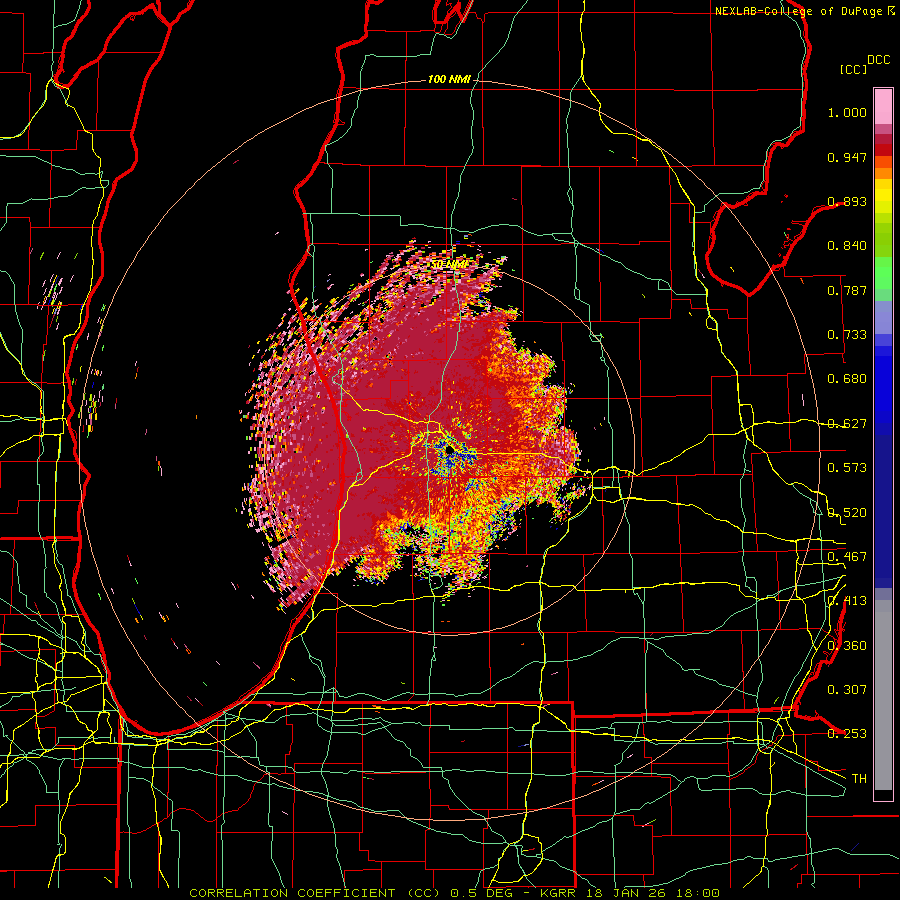Select the 0.733 scale value
This screenshot has width=900, height=900.
coord(847,335)
